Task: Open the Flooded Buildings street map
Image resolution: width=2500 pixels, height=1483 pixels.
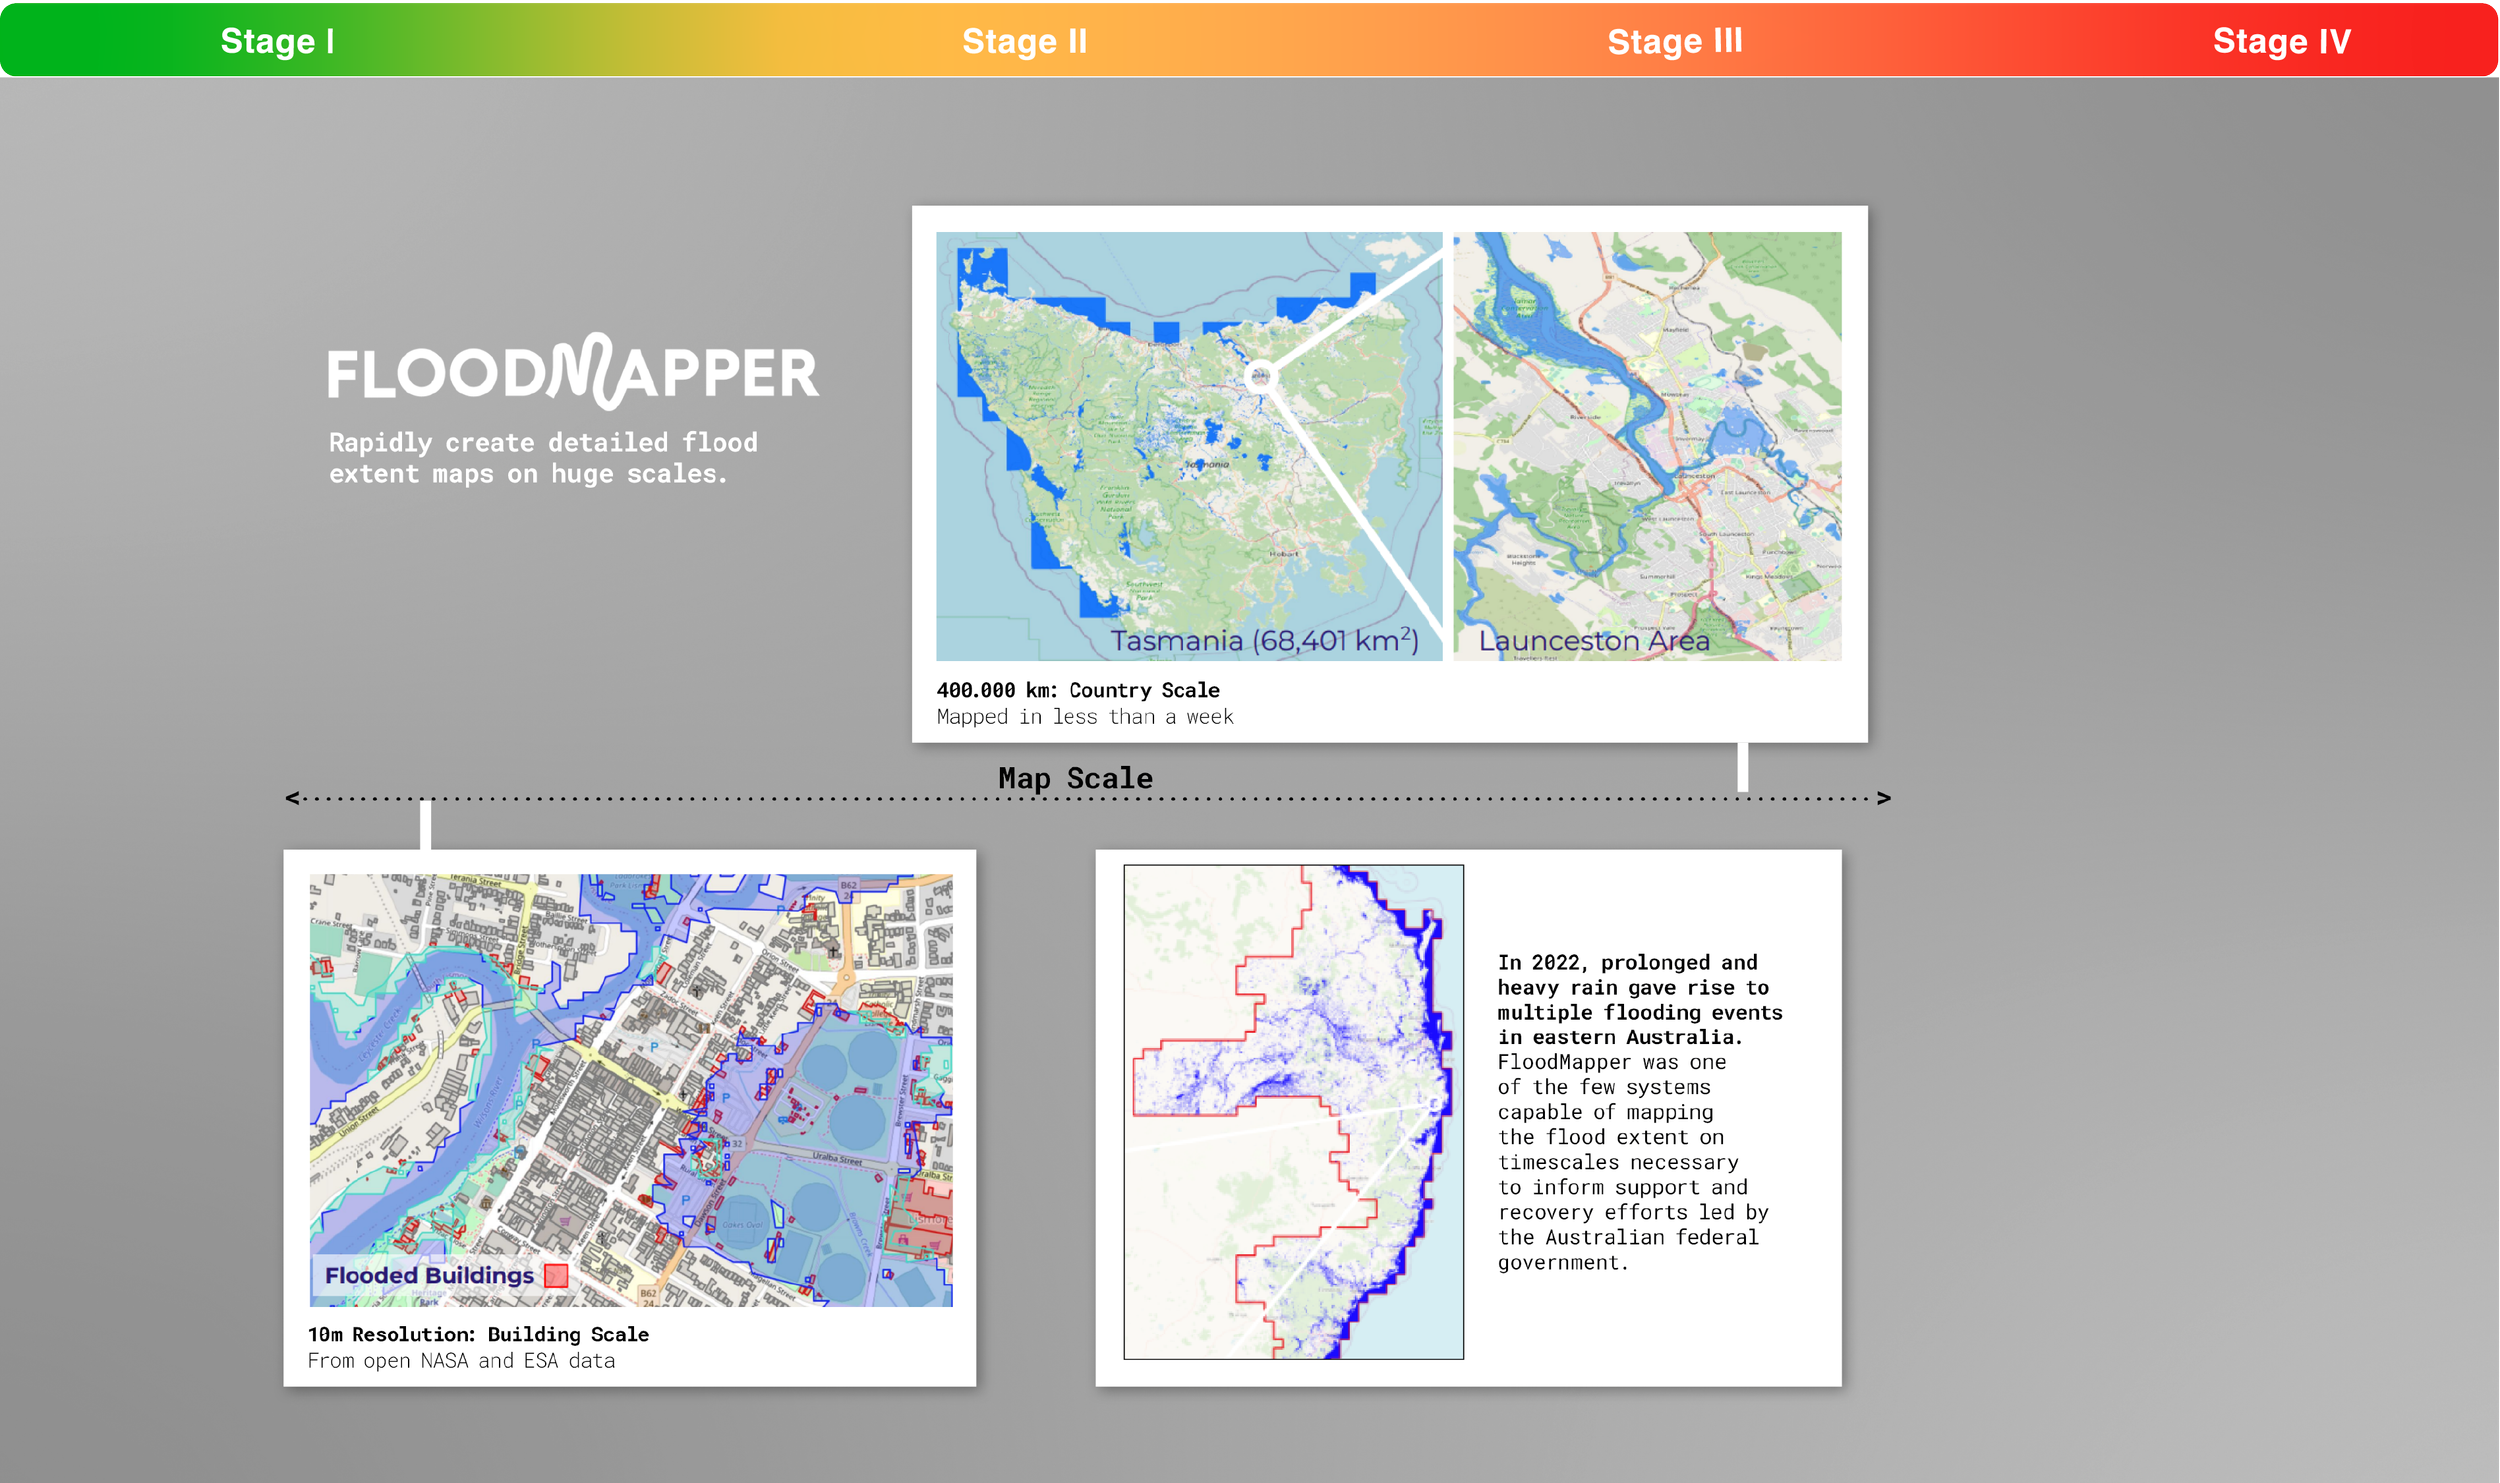Action: [631, 1090]
